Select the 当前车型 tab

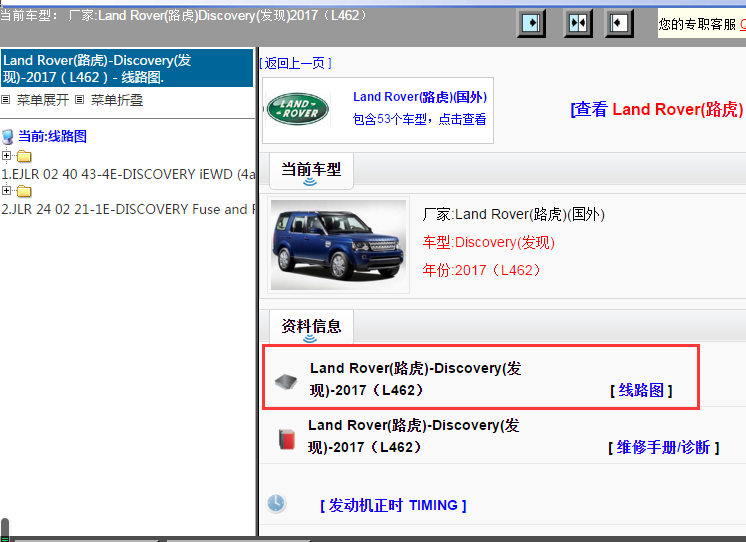coord(311,170)
